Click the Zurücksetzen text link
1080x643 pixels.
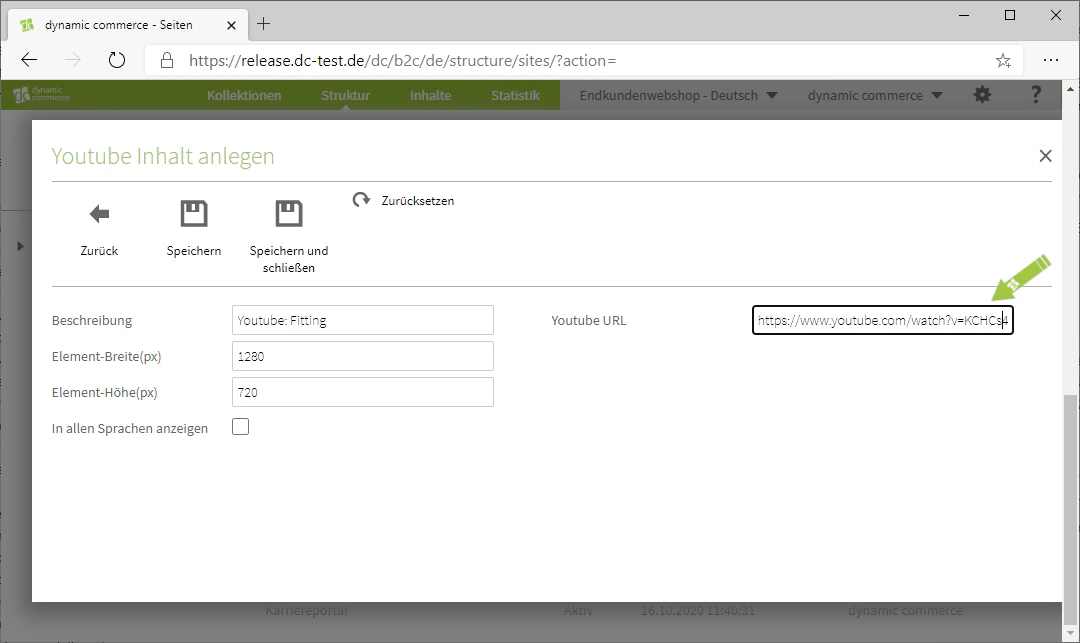click(x=417, y=201)
